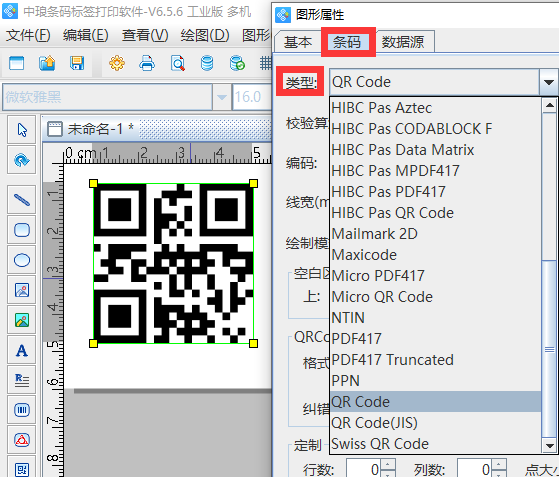
Task: Click the top-left yellow selection handle
Action: click(x=93, y=184)
